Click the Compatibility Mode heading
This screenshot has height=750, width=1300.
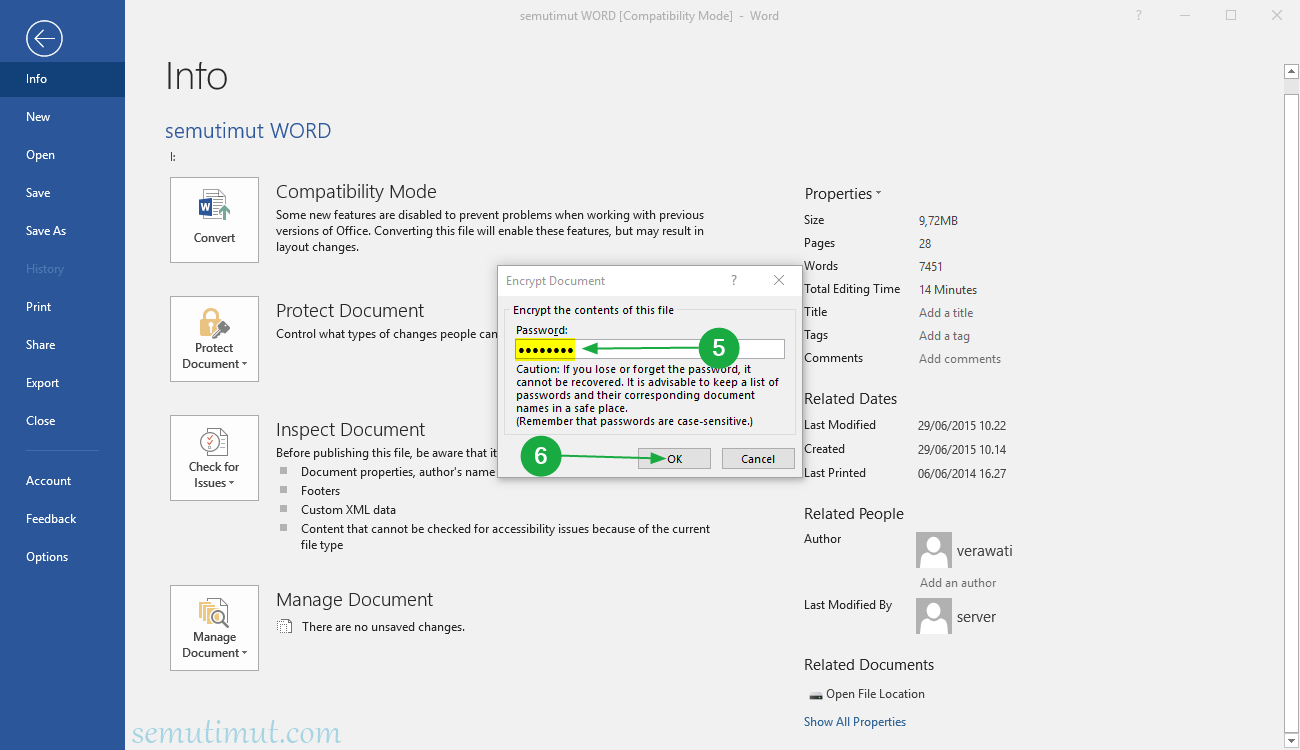click(x=356, y=192)
